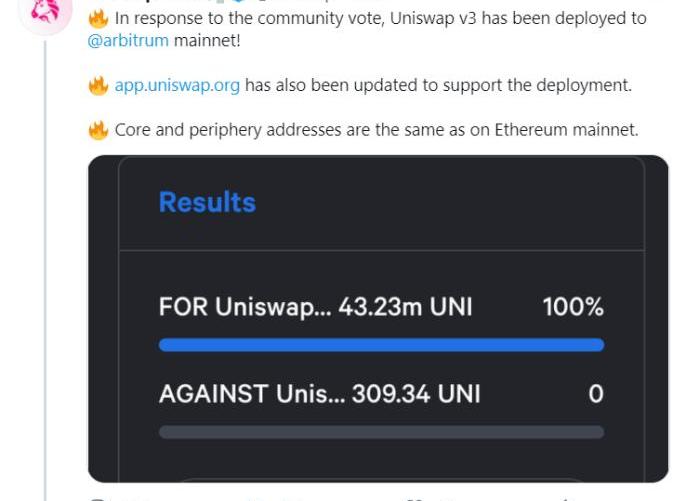Viewport: 687px width, 501px height.
Task: Click the 0 percentage for AGAINST
Action: [595, 394]
